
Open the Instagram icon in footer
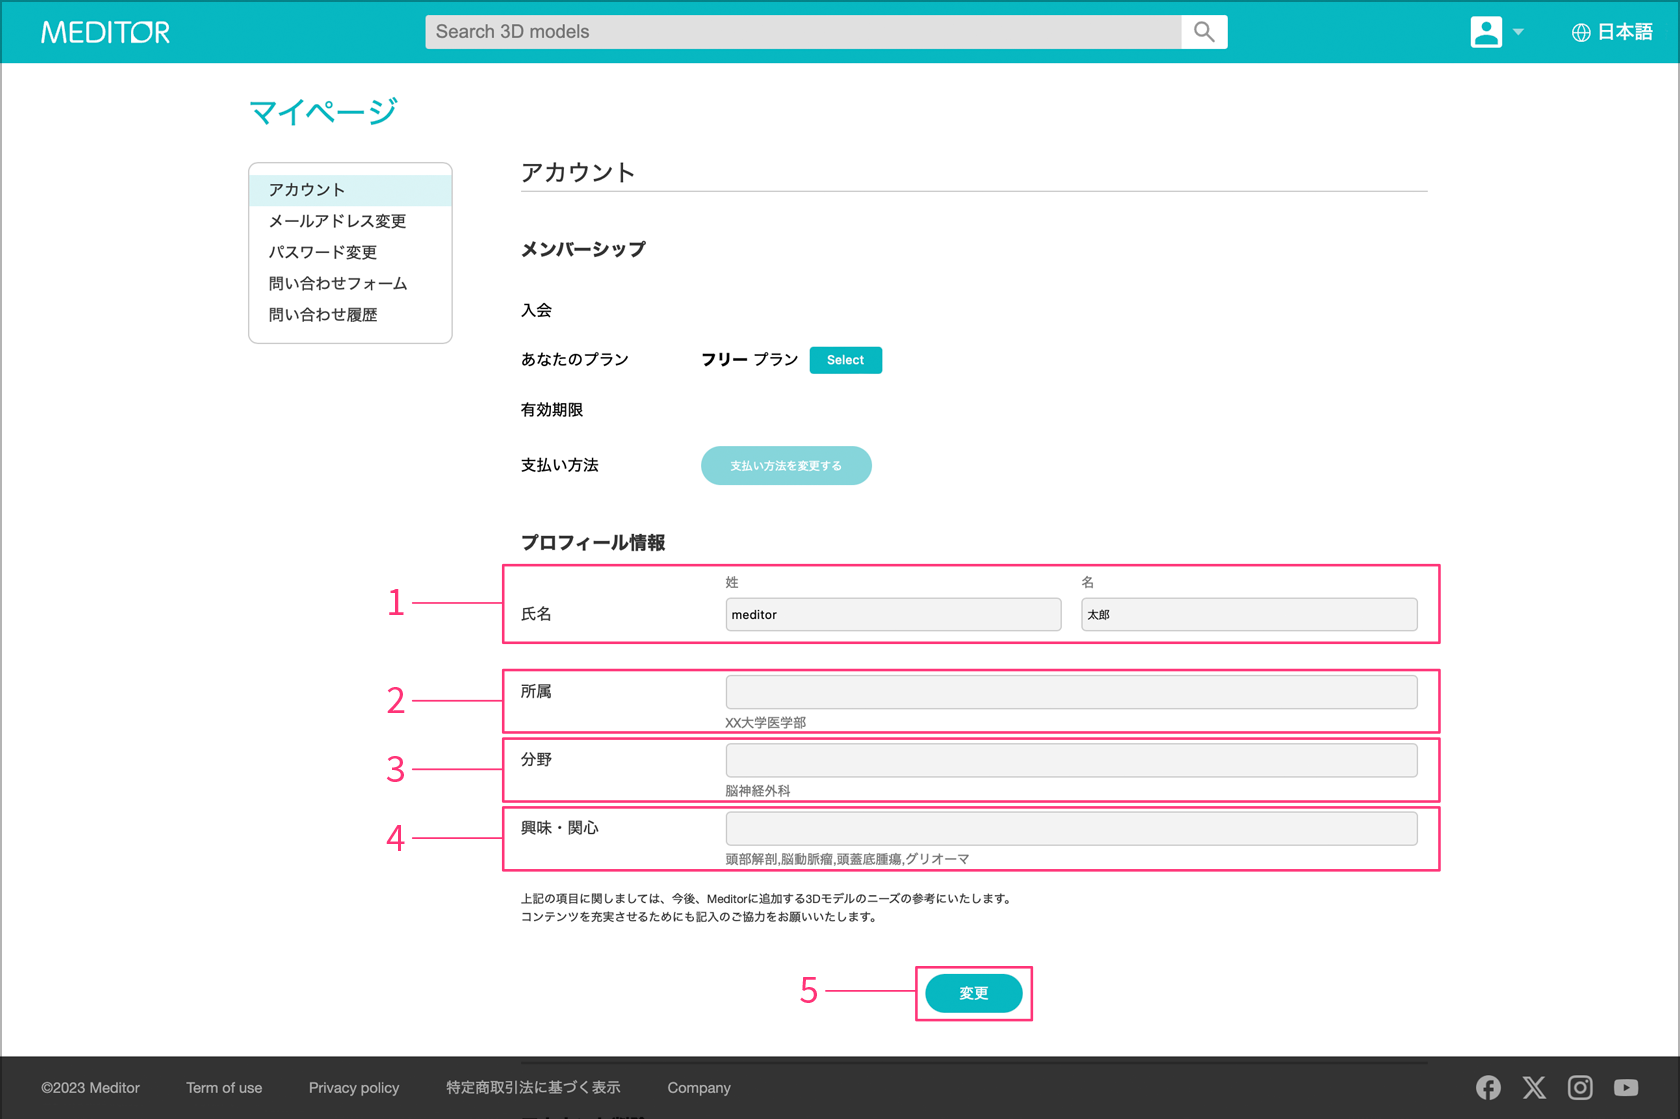pyautogui.click(x=1580, y=1087)
